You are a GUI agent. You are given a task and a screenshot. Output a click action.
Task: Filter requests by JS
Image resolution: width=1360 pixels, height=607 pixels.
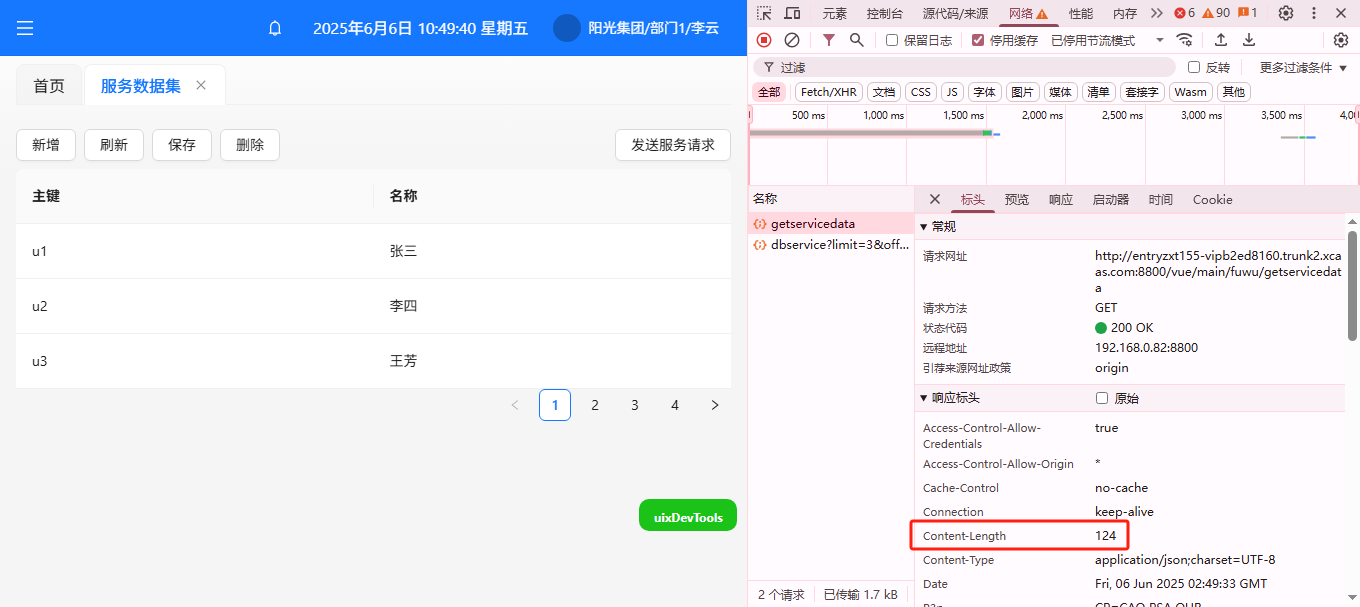952,92
